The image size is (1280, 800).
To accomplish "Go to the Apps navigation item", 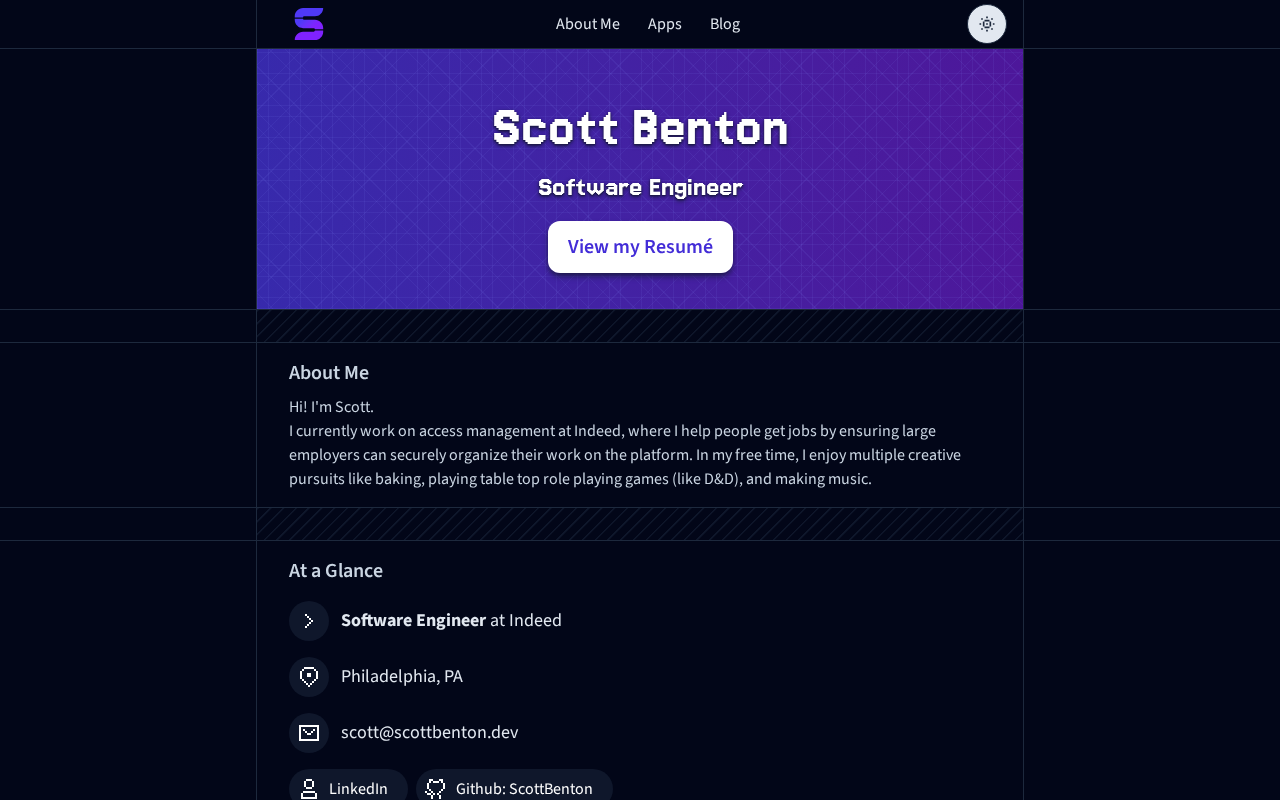I will tap(665, 24).
